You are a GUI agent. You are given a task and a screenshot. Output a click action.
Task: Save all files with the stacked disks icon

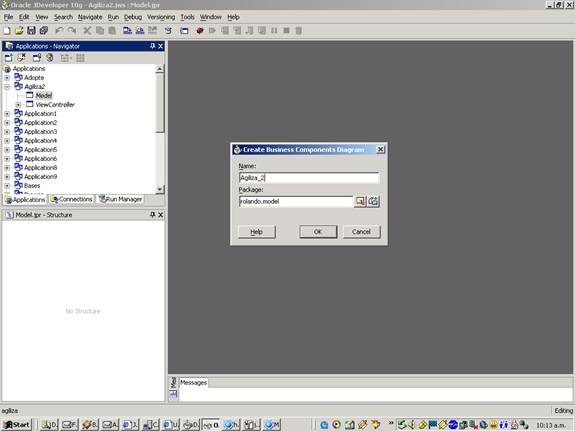pos(44,31)
